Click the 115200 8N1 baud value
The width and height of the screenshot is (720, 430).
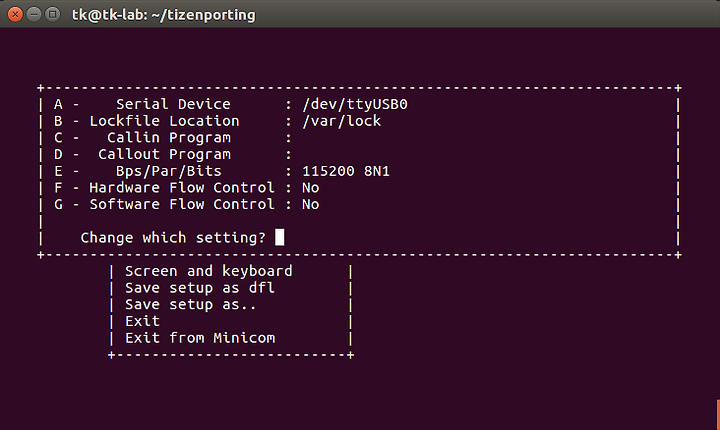tap(346, 171)
